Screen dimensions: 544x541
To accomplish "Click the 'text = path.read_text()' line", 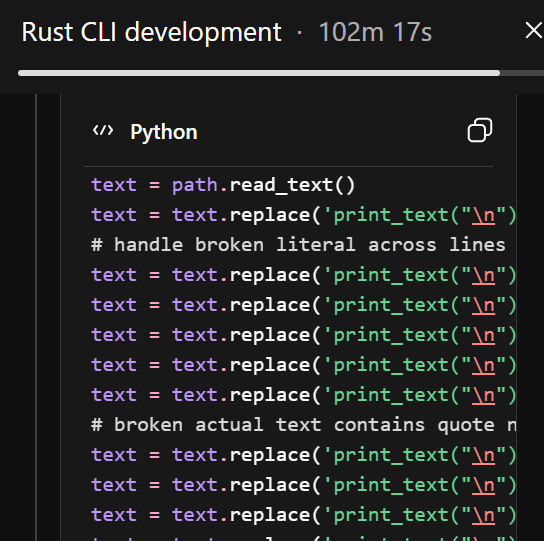I will pyautogui.click(x=223, y=185).
